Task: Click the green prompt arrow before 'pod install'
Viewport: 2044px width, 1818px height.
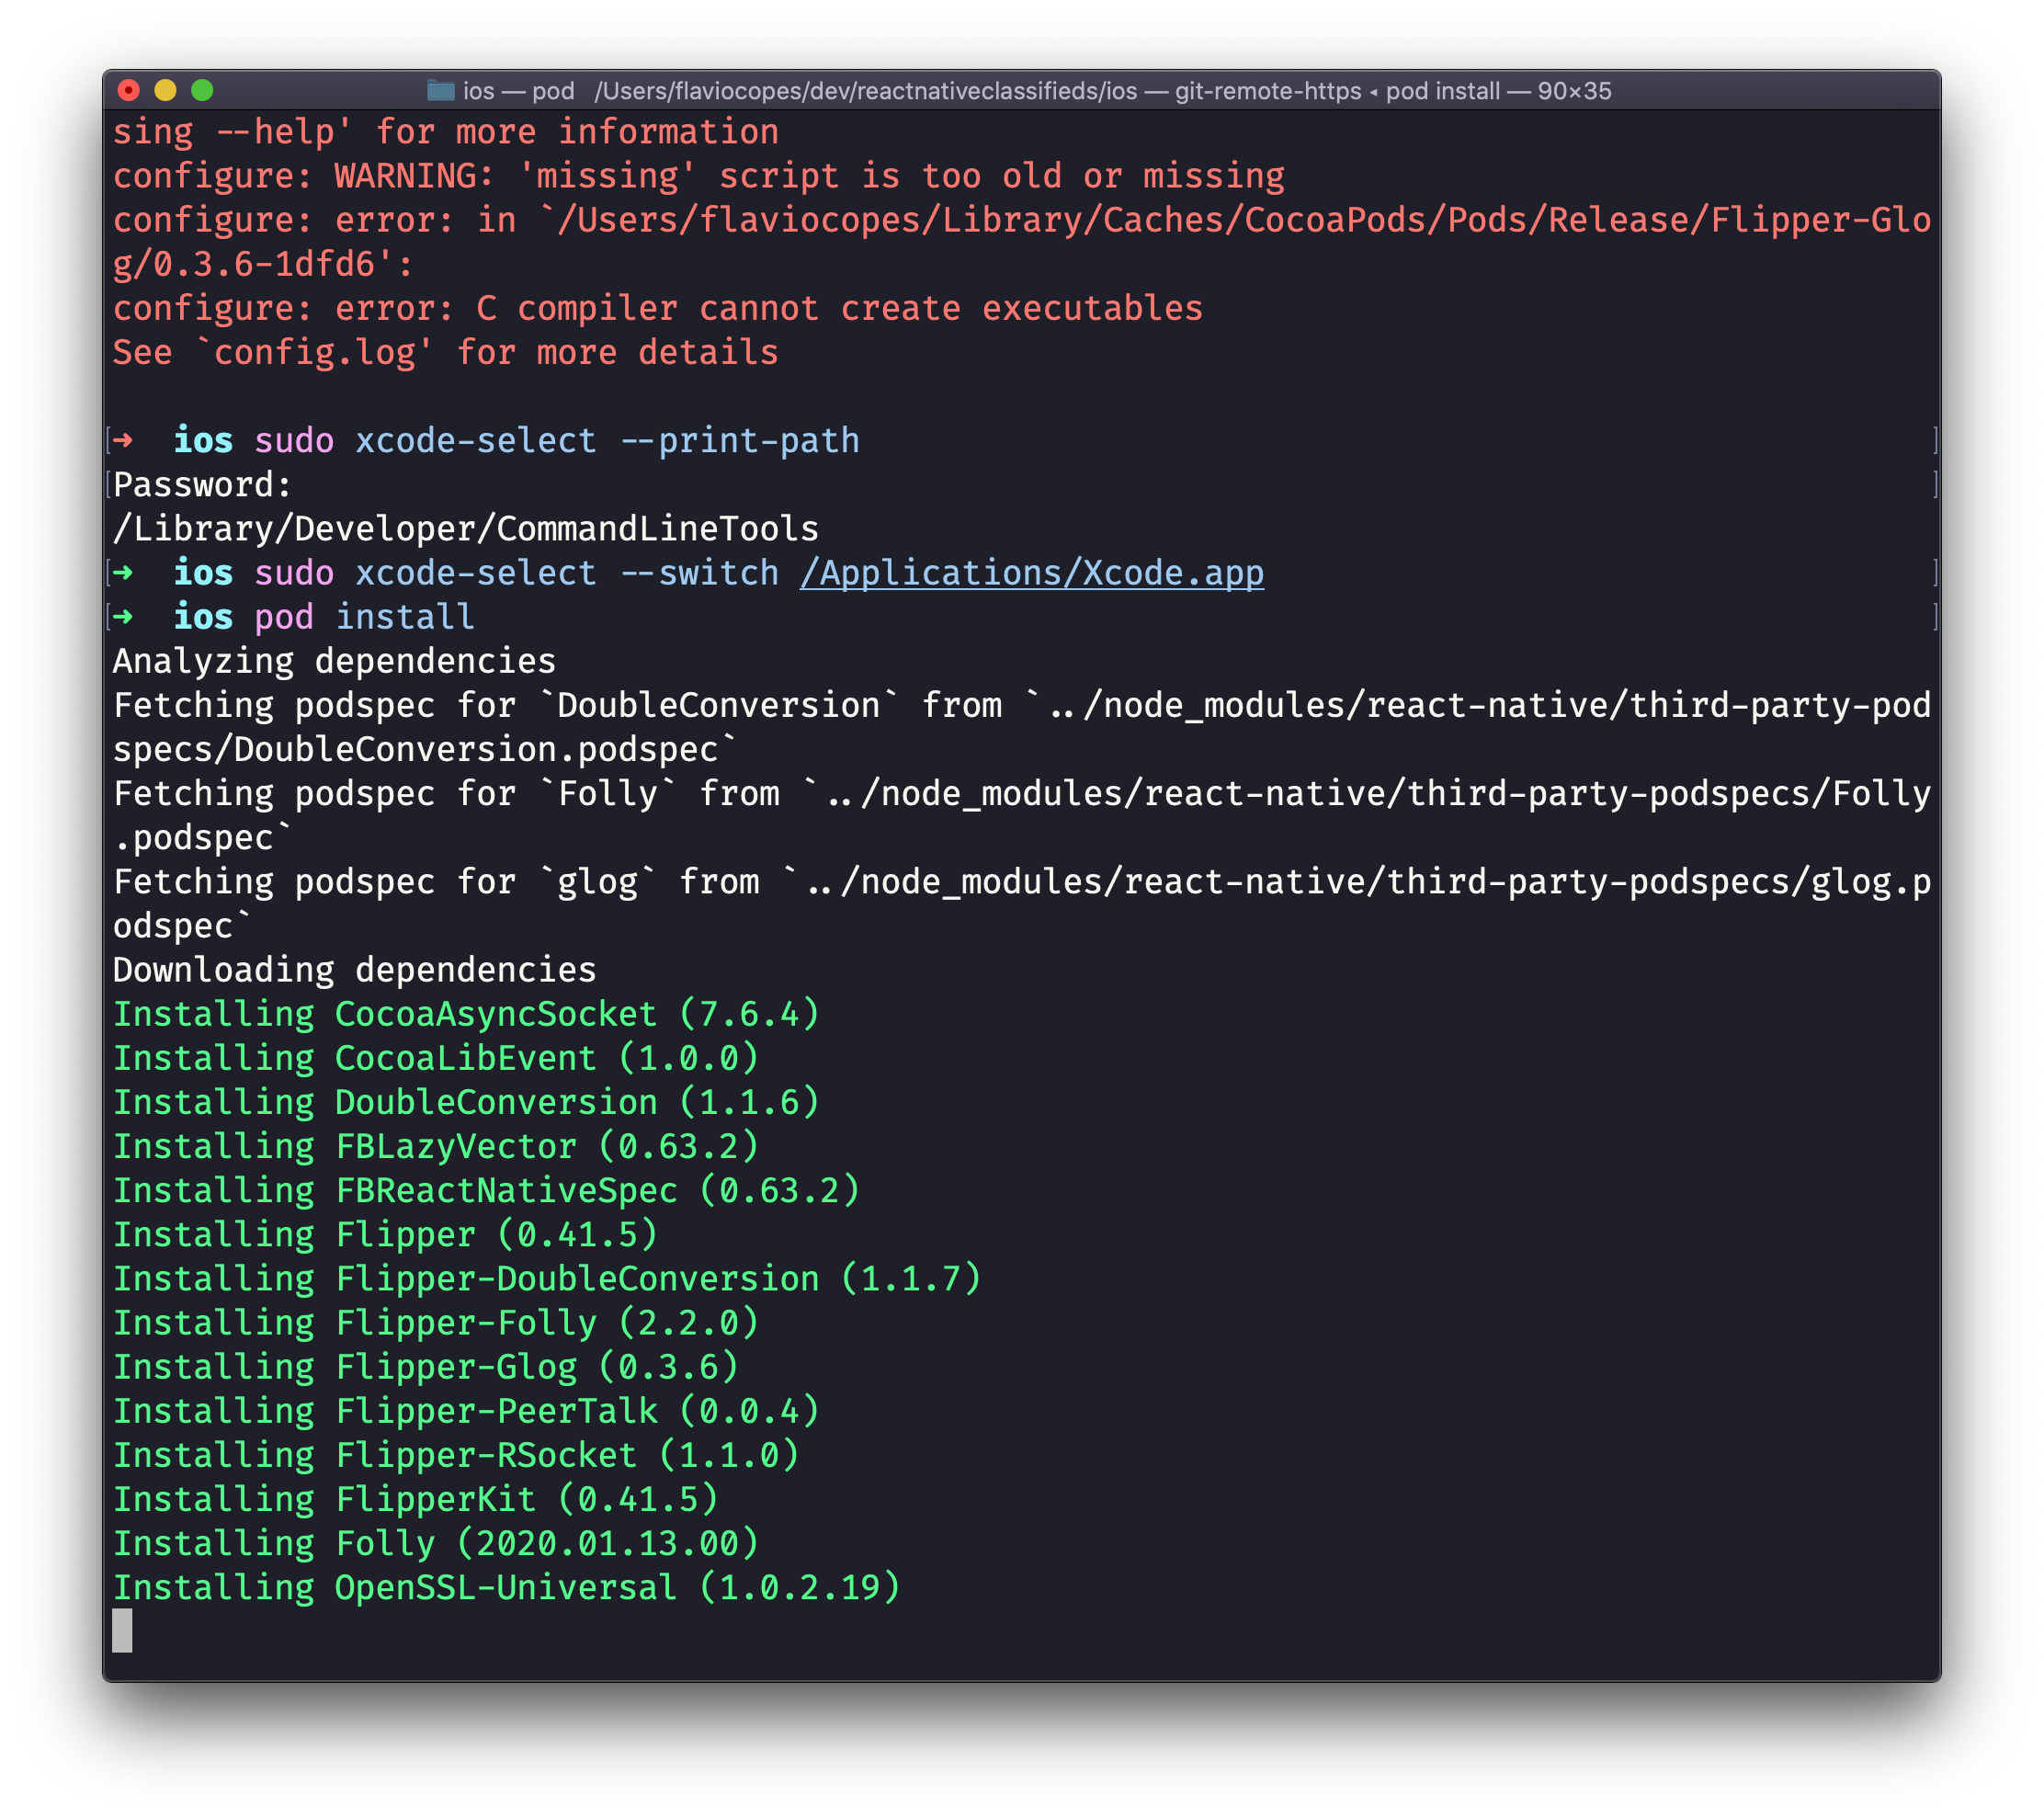Action: 123,617
